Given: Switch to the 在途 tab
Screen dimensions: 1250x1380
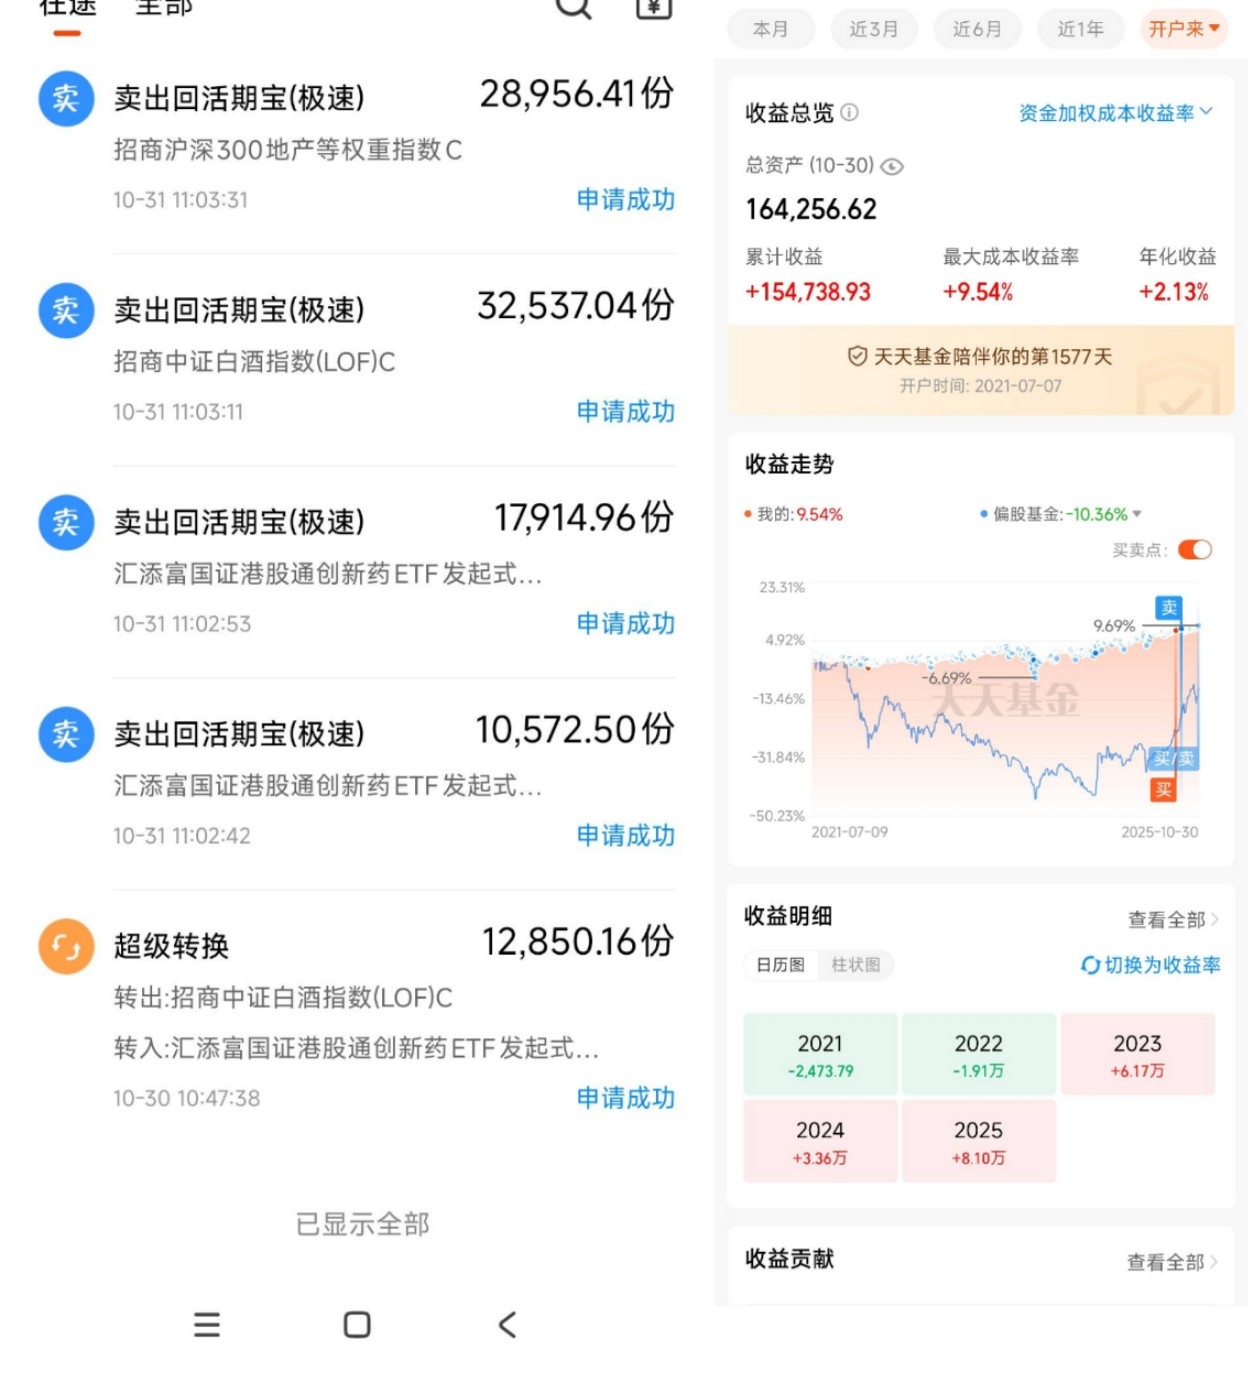Looking at the screenshot, I should click(67, 8).
